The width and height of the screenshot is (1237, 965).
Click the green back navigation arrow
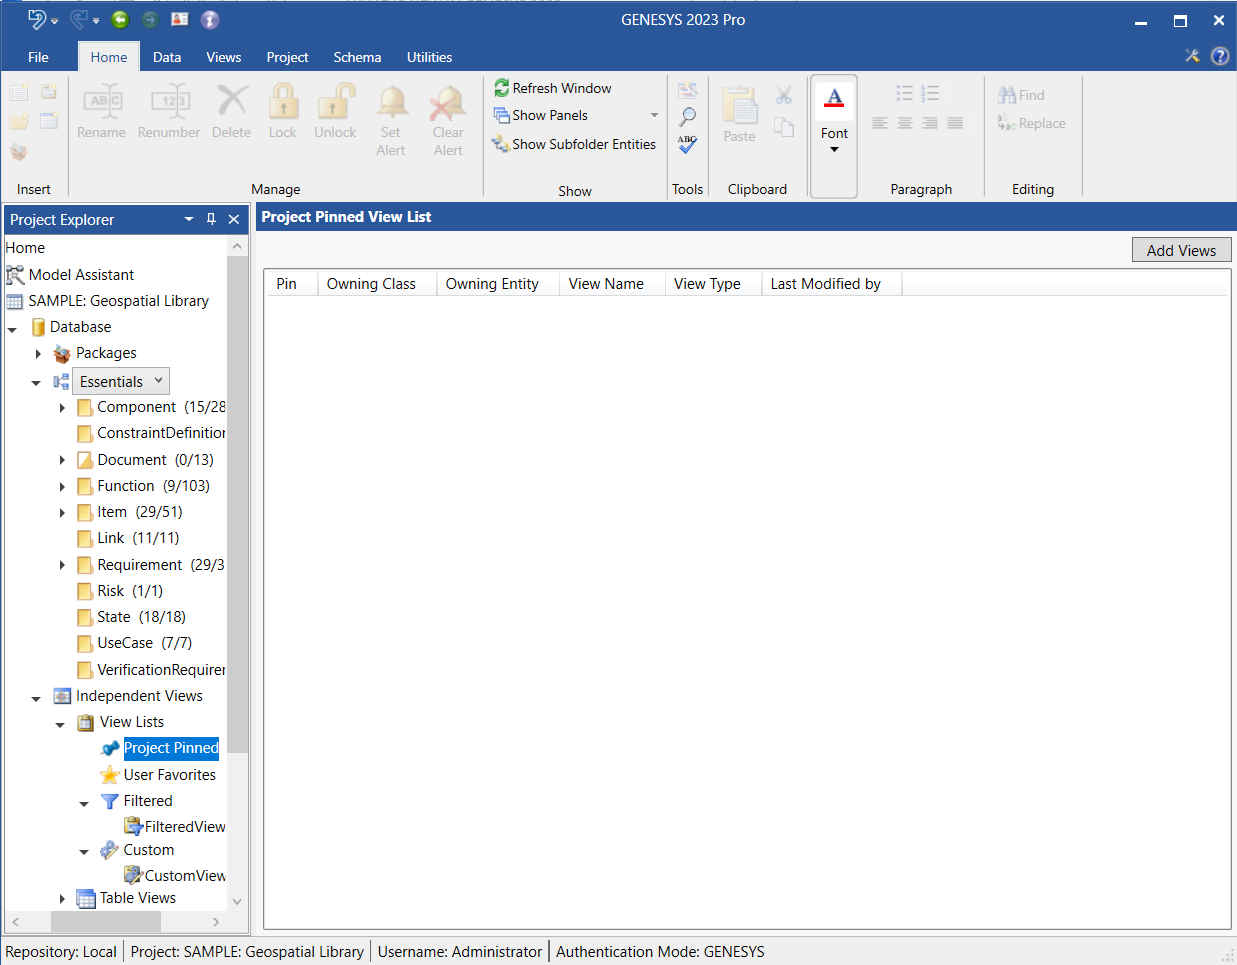(x=120, y=19)
